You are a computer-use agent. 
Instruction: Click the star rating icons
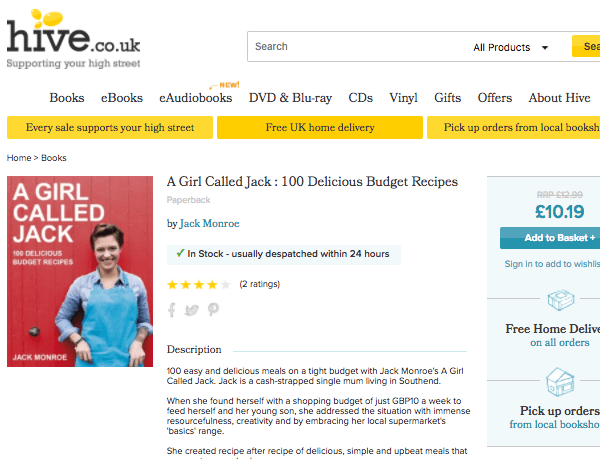[199, 285]
